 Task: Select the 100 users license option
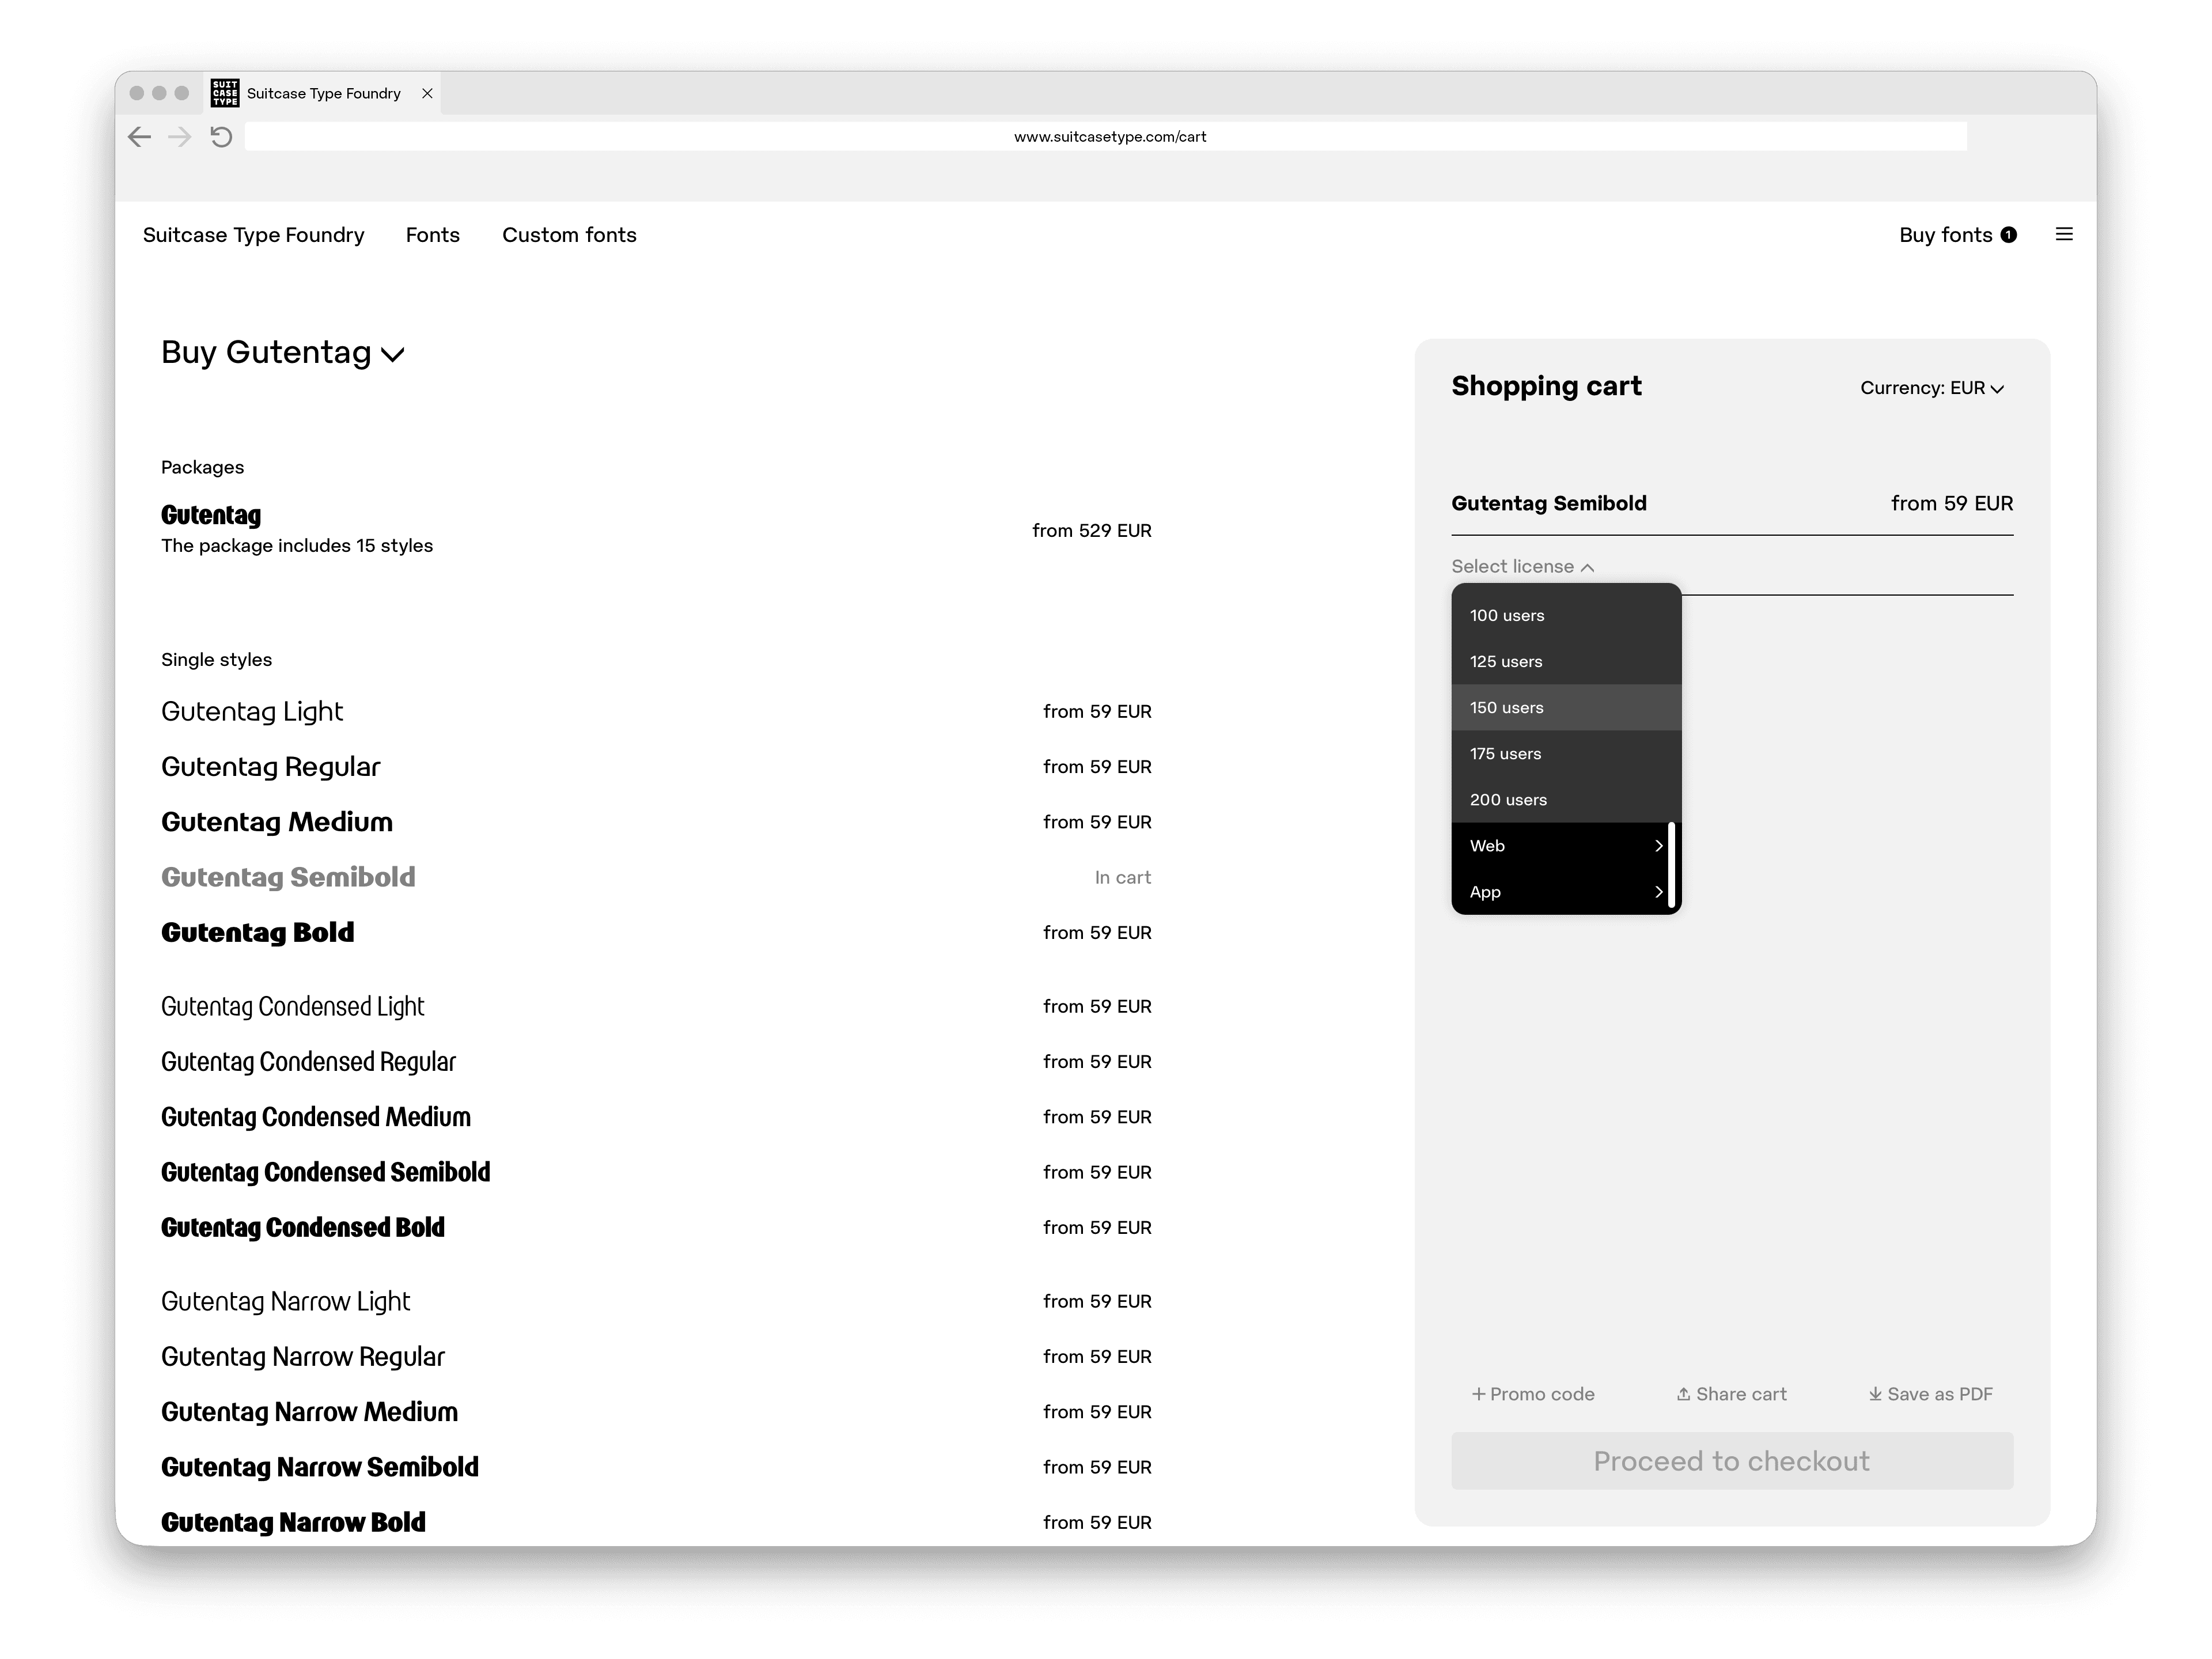click(1566, 616)
